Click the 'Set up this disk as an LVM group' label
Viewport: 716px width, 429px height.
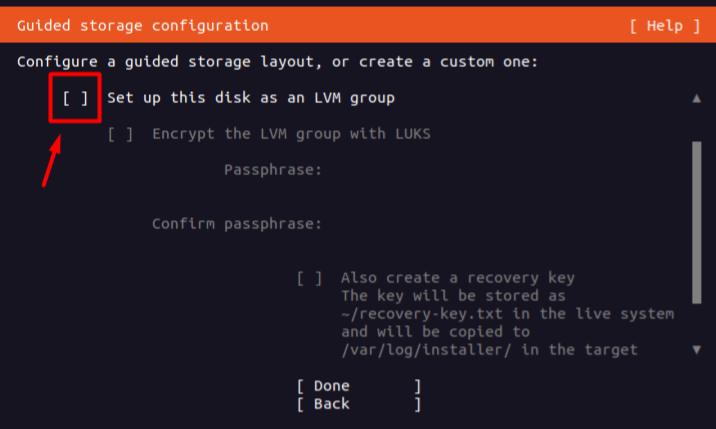(x=251, y=98)
